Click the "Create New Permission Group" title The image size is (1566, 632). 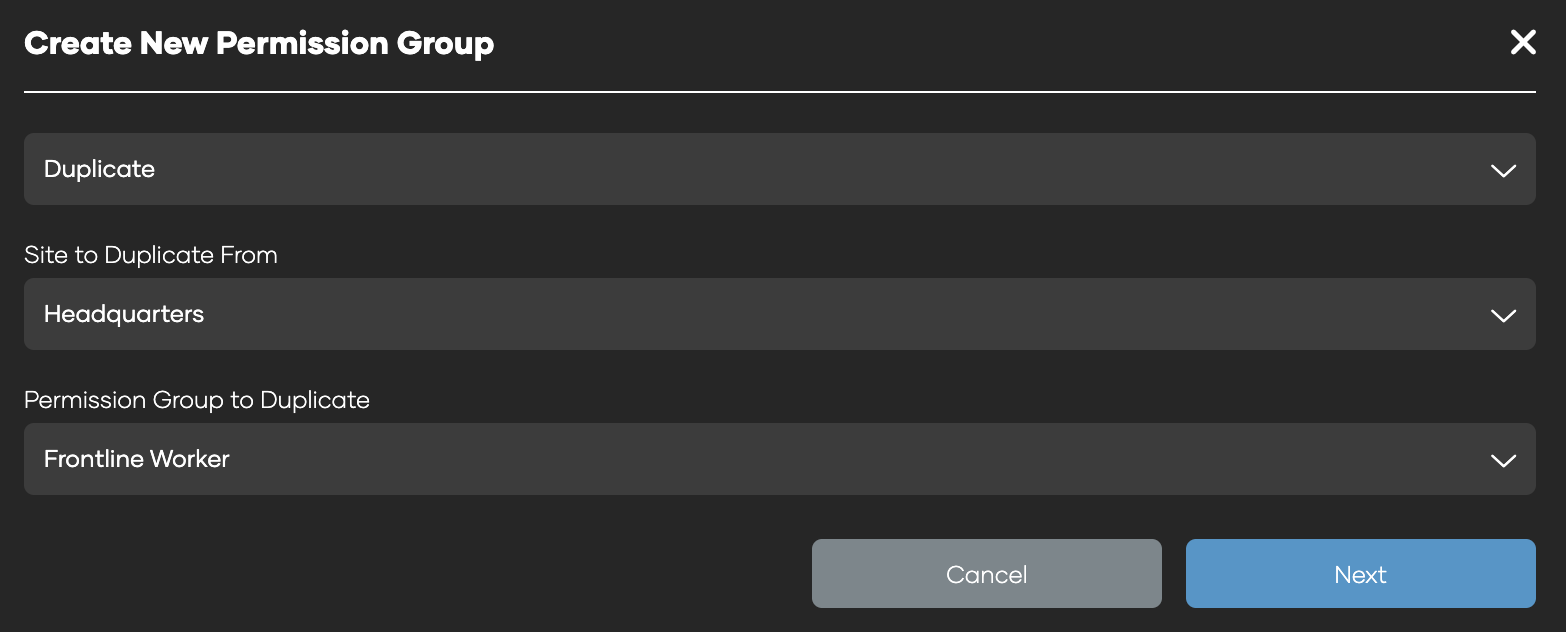pos(259,44)
